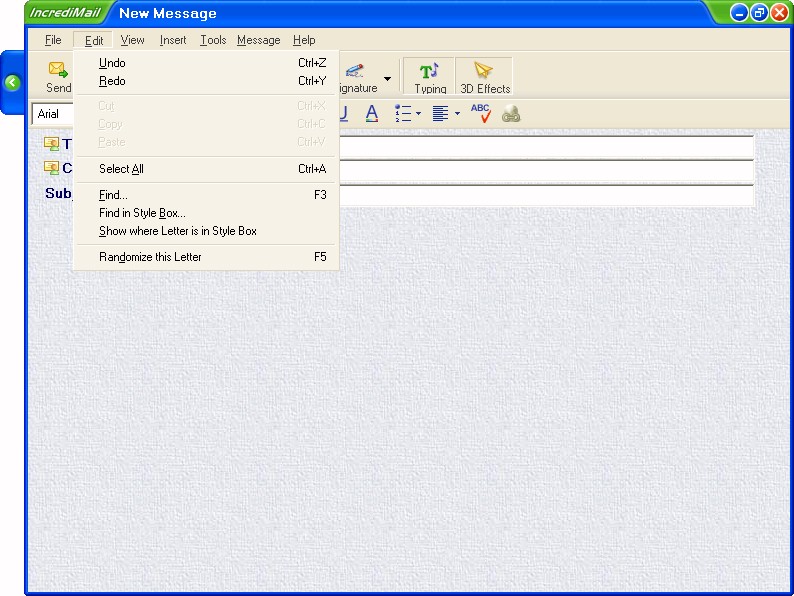The width and height of the screenshot is (794, 596).
Task: Click the Signature pen icon
Action: click(x=354, y=71)
